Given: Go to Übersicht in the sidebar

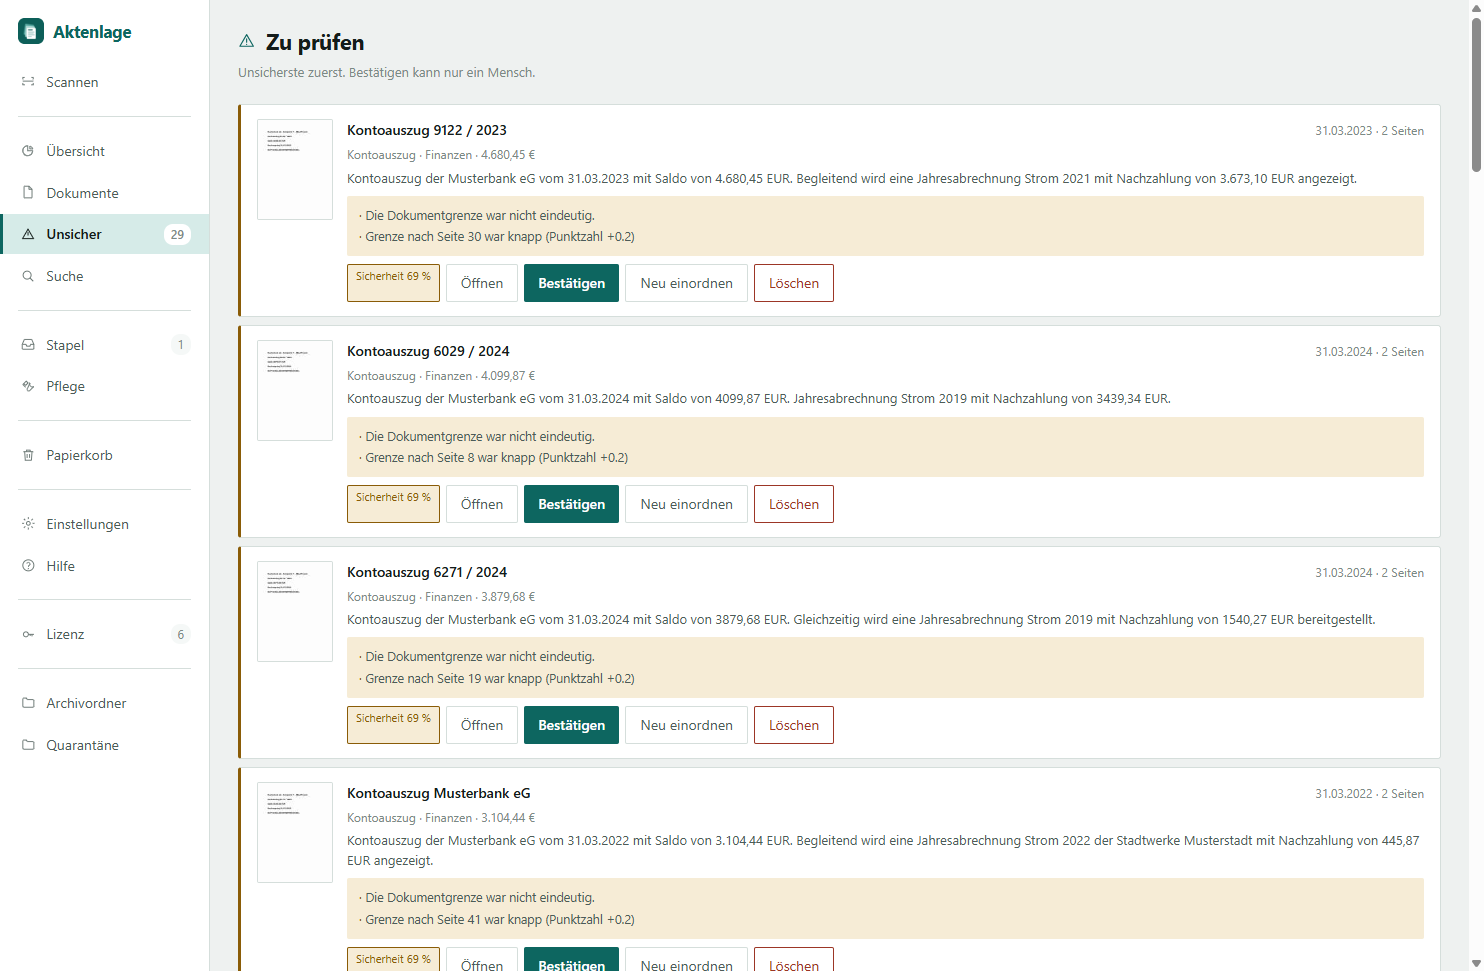Looking at the screenshot, I should pos(104,151).
